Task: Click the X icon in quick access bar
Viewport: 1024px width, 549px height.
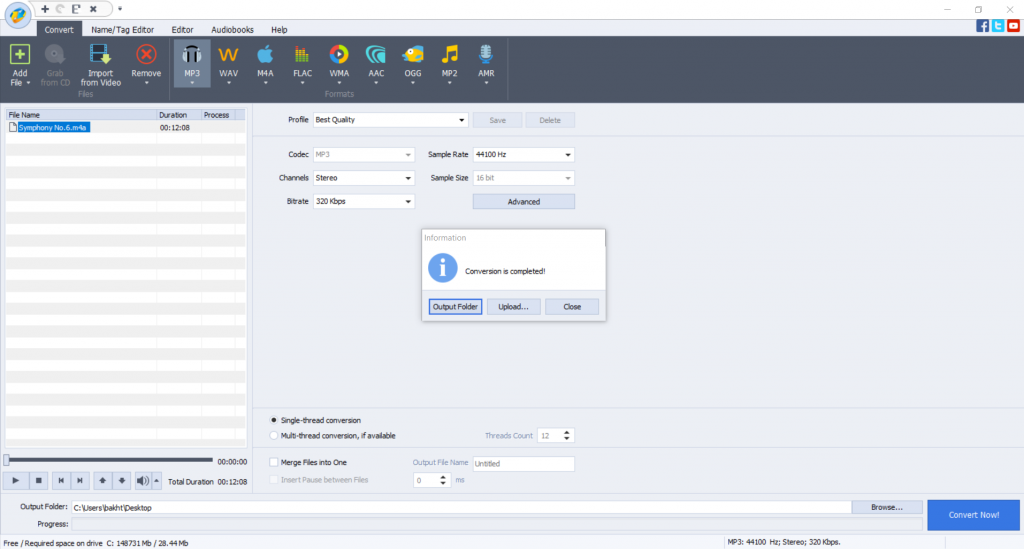Action: [93, 9]
